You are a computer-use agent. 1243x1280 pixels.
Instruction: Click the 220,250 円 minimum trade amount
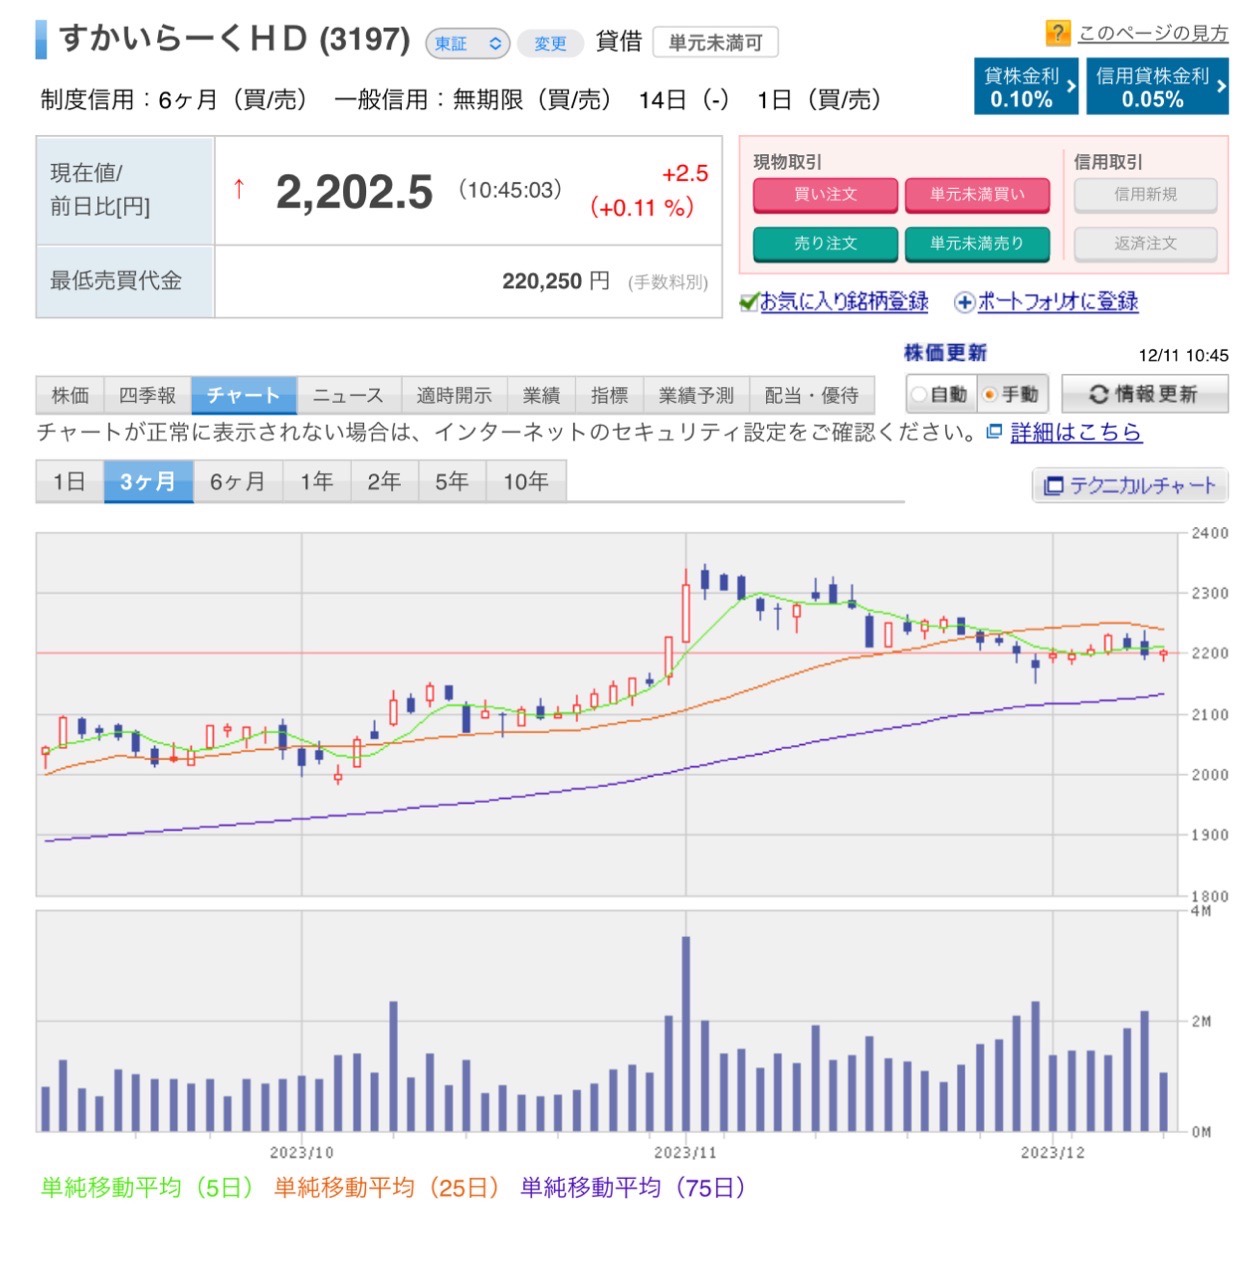[x=556, y=282]
